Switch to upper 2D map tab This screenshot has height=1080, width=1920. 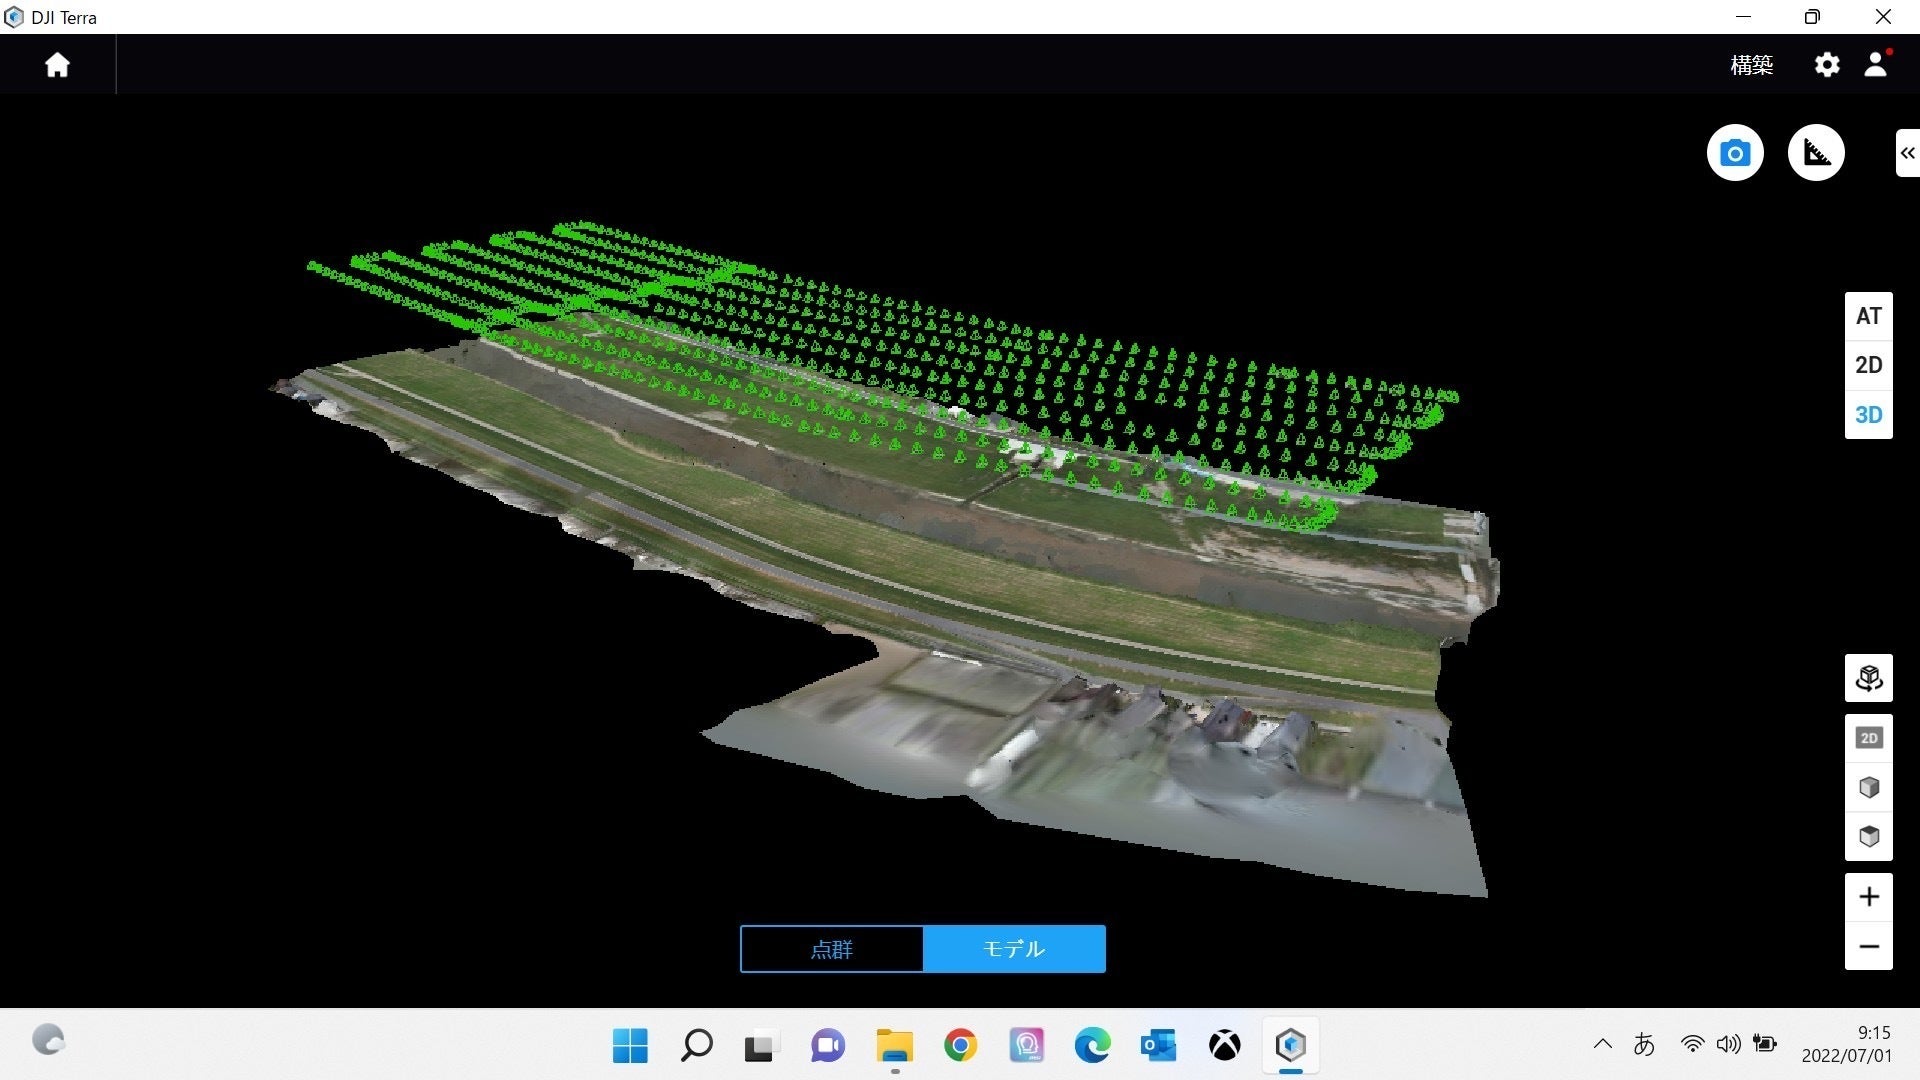coord(1868,365)
